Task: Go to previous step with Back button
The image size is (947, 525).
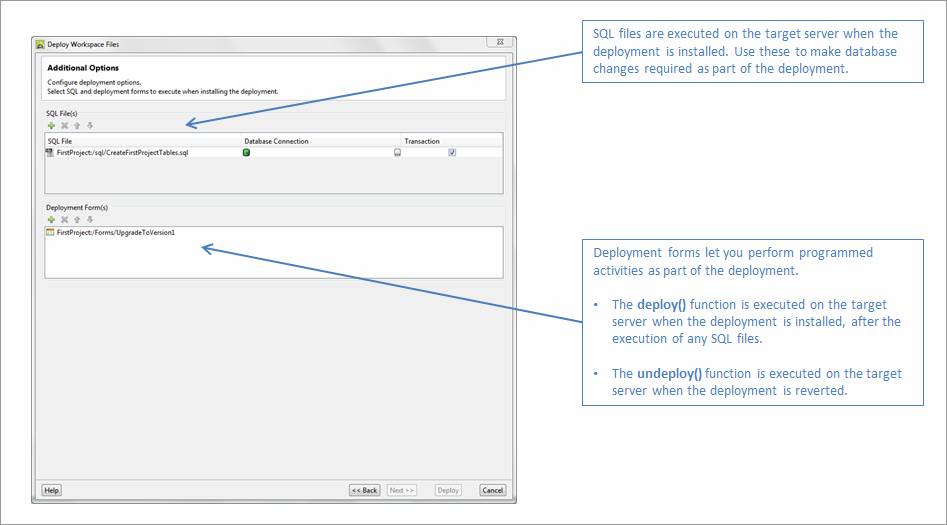Action: (x=364, y=490)
